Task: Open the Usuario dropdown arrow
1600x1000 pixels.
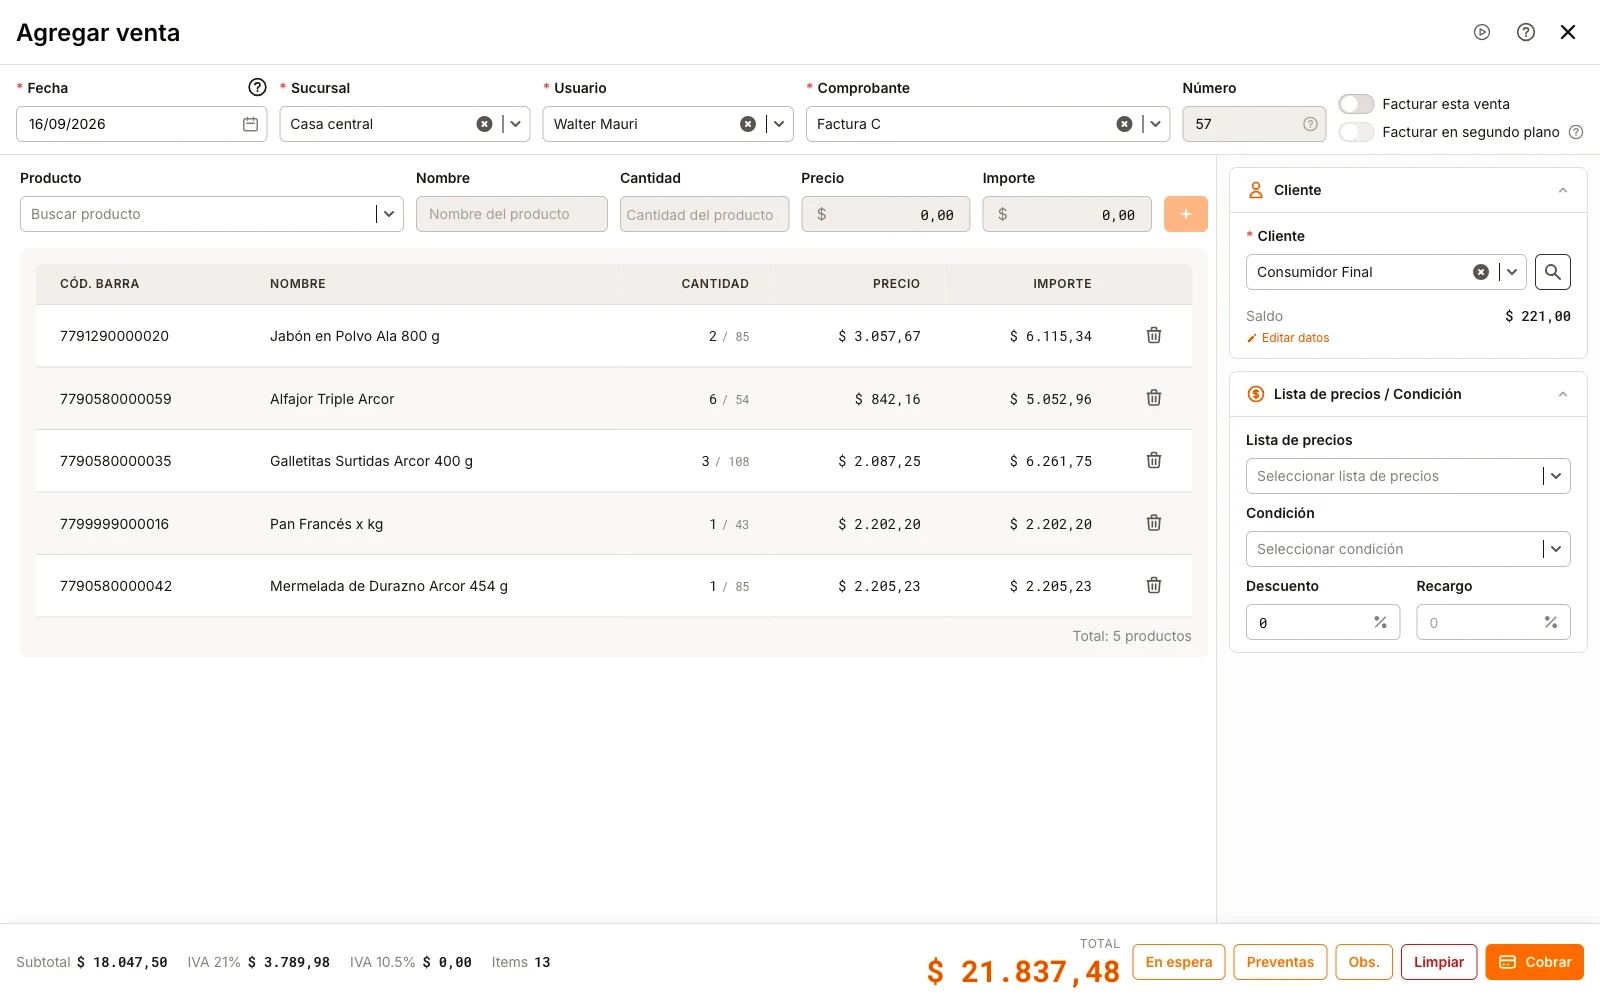Action: click(779, 124)
